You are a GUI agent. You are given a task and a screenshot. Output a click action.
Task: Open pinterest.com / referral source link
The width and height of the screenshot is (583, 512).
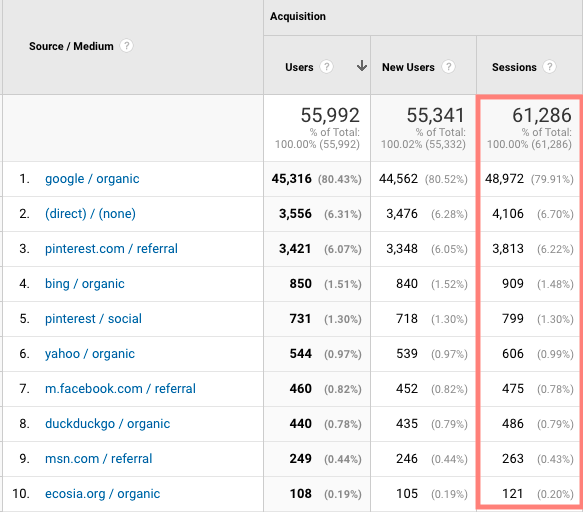point(111,249)
